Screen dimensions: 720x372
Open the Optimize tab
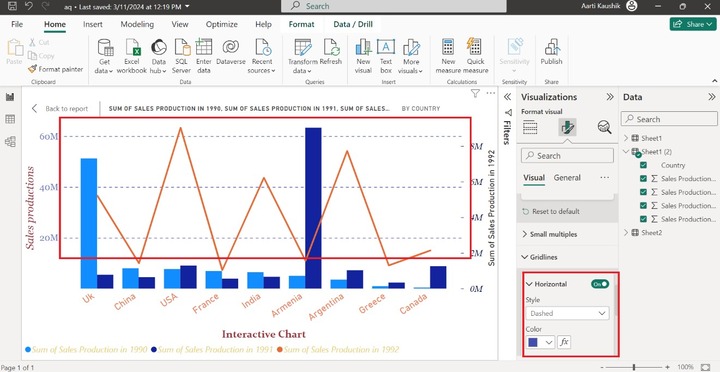click(x=222, y=24)
